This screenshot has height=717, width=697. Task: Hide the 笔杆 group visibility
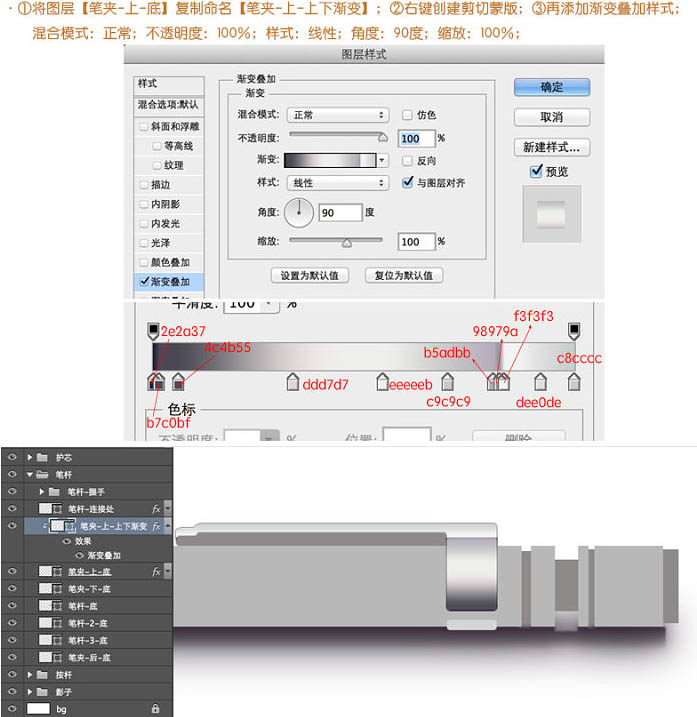(x=12, y=474)
